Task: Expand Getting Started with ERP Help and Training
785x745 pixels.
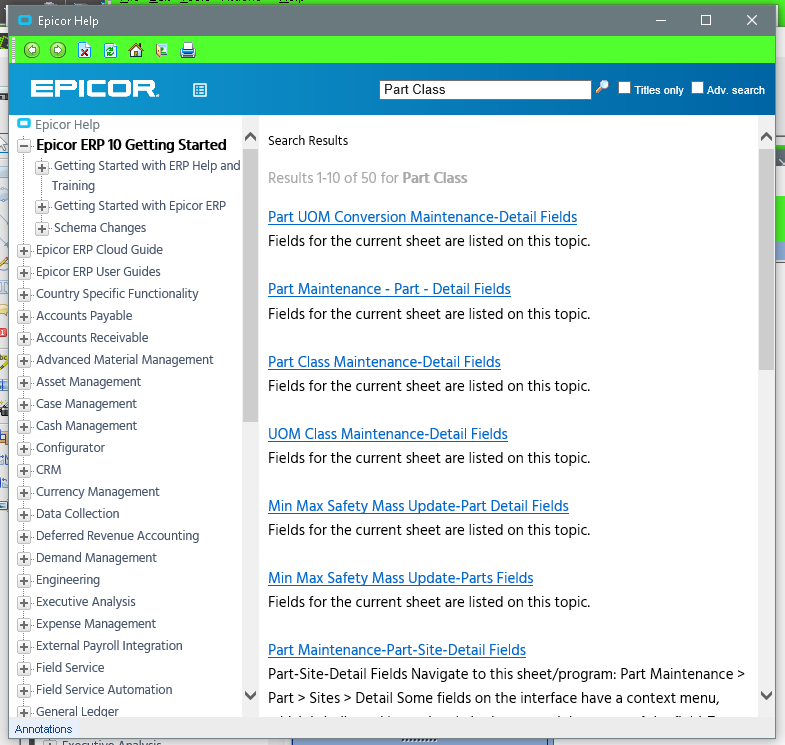Action: coord(42,167)
